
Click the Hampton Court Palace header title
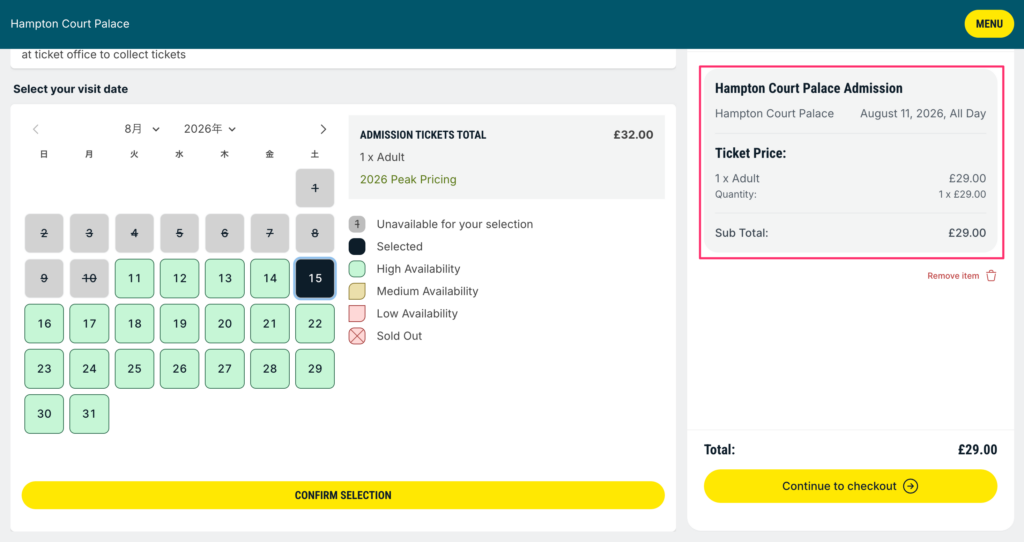tap(70, 24)
